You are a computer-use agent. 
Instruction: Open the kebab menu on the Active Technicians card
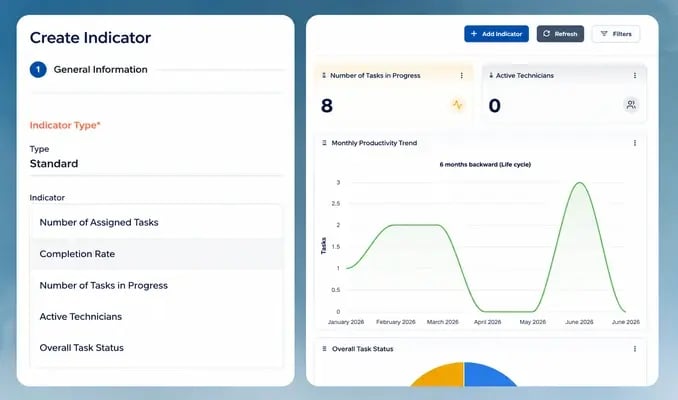(635, 75)
